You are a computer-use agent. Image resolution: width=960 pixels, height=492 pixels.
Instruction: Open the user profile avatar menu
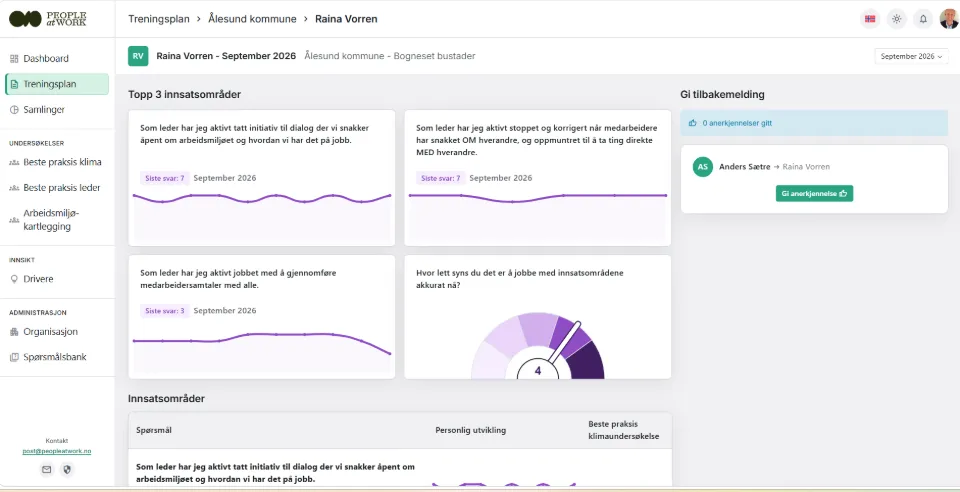pyautogui.click(x=949, y=19)
